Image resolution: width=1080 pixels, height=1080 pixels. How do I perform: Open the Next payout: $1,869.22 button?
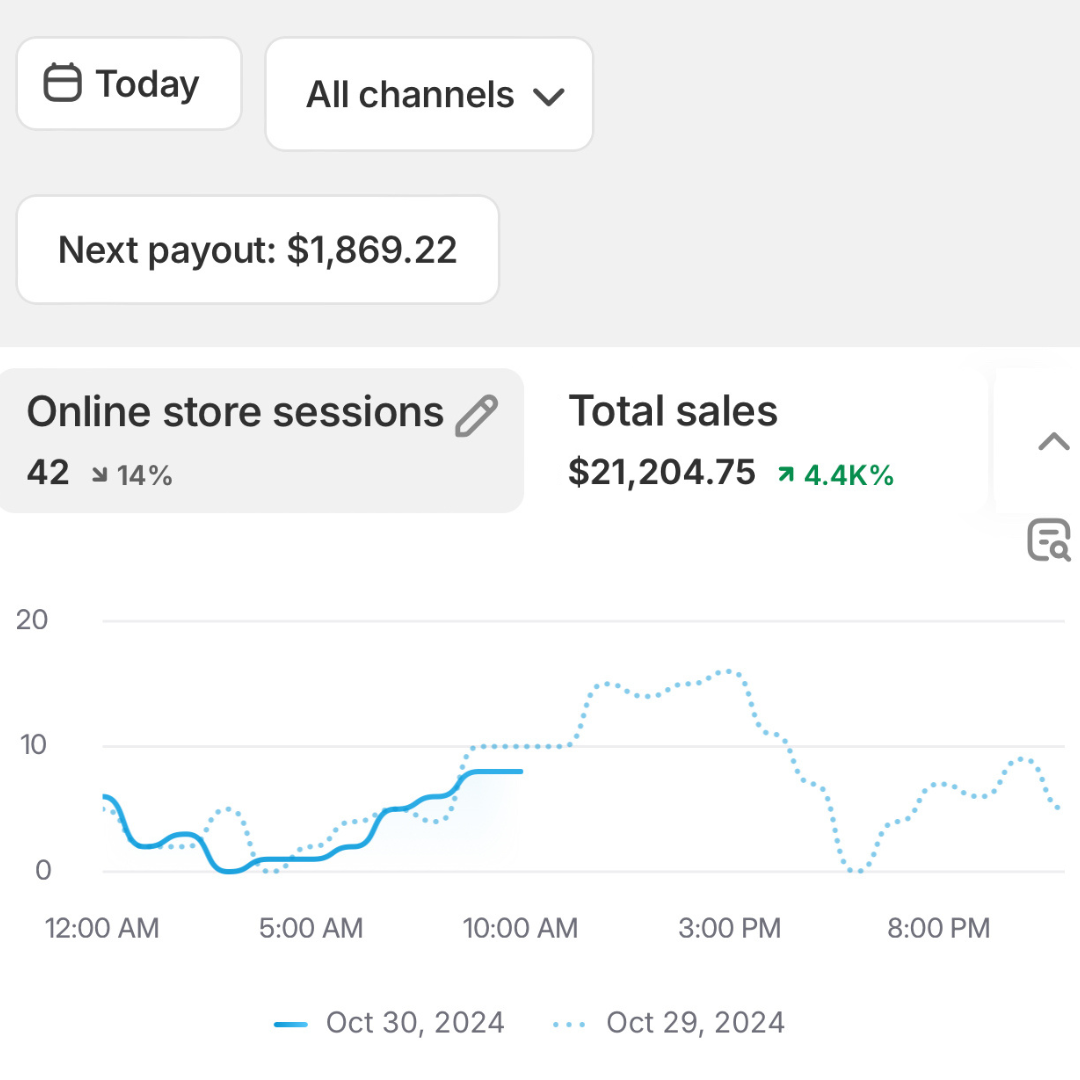point(258,250)
